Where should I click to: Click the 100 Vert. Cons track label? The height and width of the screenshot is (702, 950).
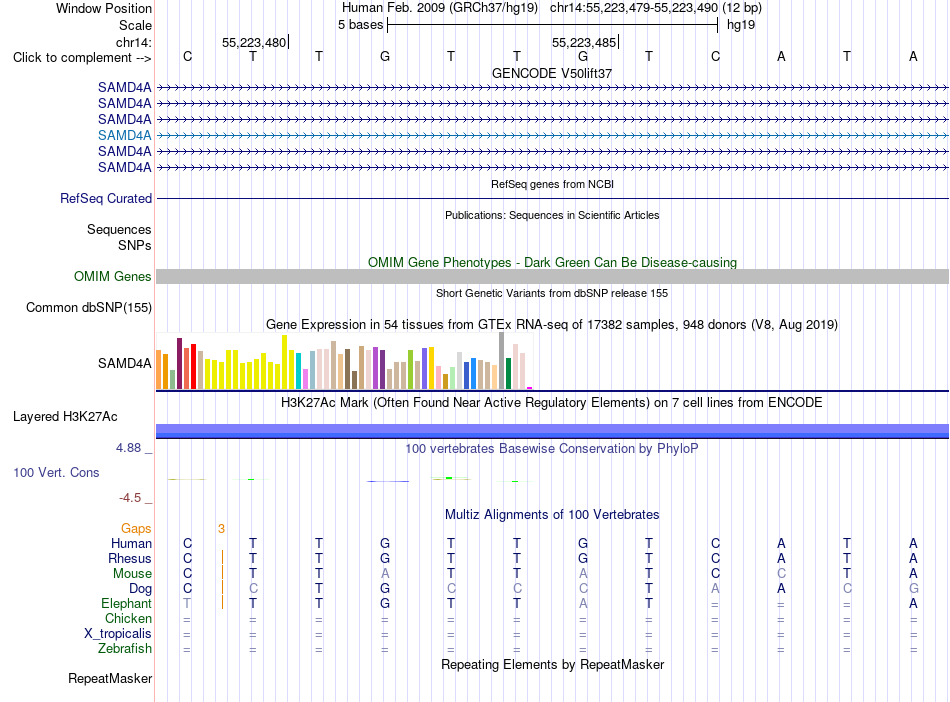click(56, 472)
